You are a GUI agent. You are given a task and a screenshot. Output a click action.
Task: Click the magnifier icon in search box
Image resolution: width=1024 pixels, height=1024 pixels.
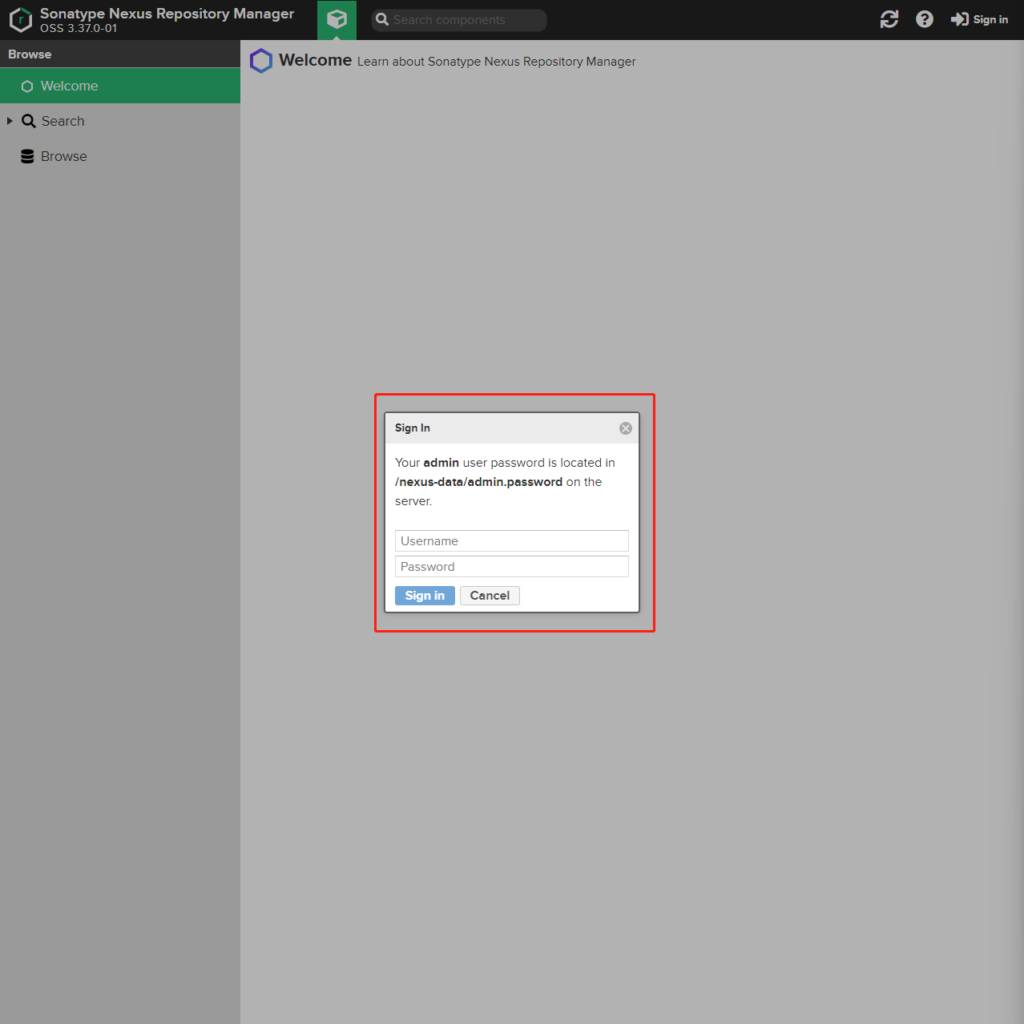382,20
